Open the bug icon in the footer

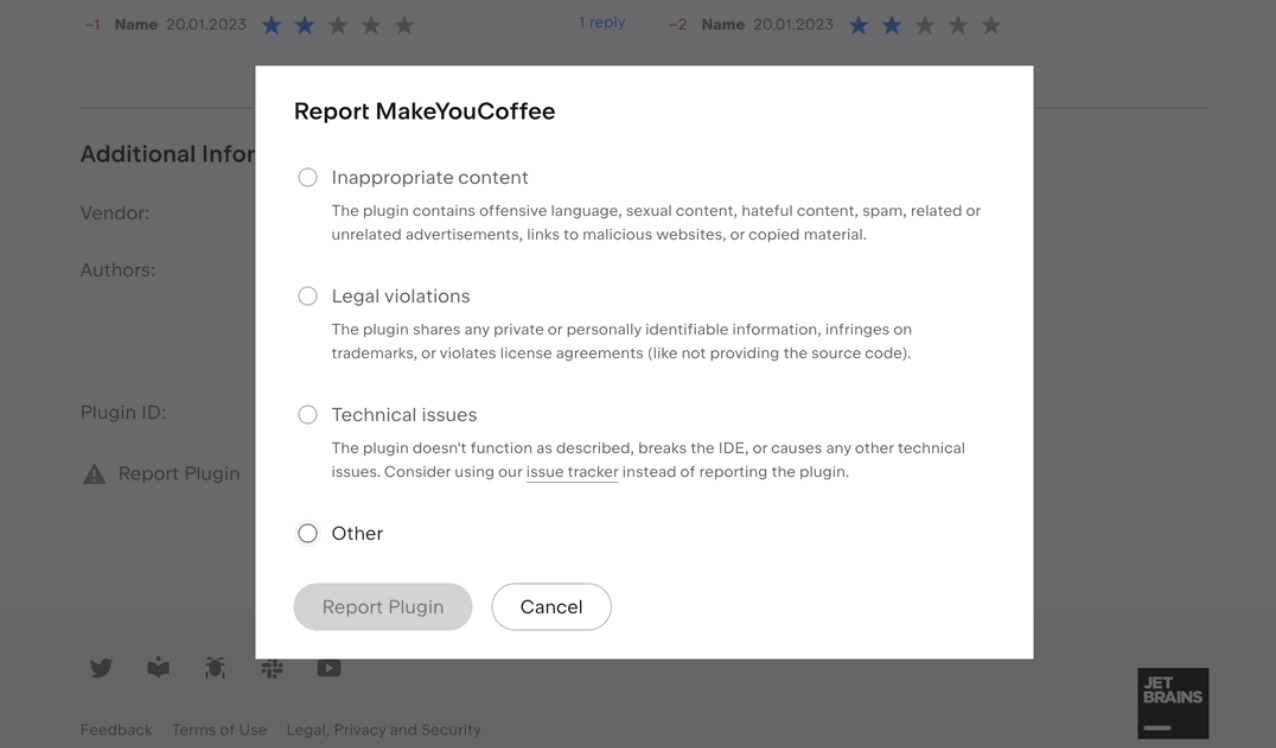pyautogui.click(x=215, y=668)
